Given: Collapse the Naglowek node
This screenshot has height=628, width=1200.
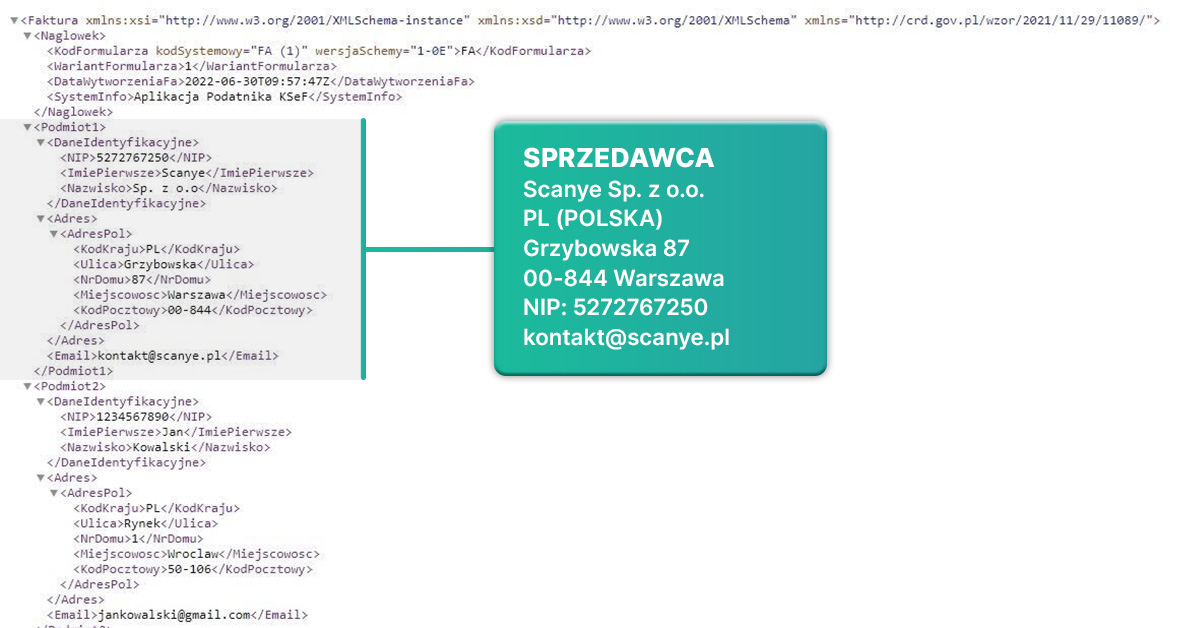Looking at the screenshot, I should [x=27, y=35].
